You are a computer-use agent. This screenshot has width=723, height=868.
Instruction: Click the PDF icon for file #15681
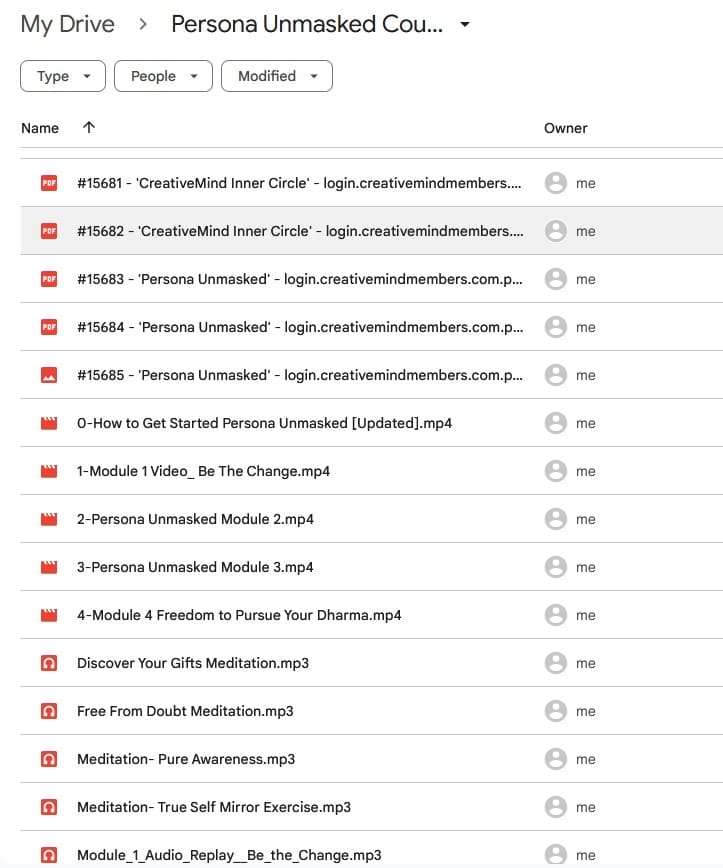(48, 183)
